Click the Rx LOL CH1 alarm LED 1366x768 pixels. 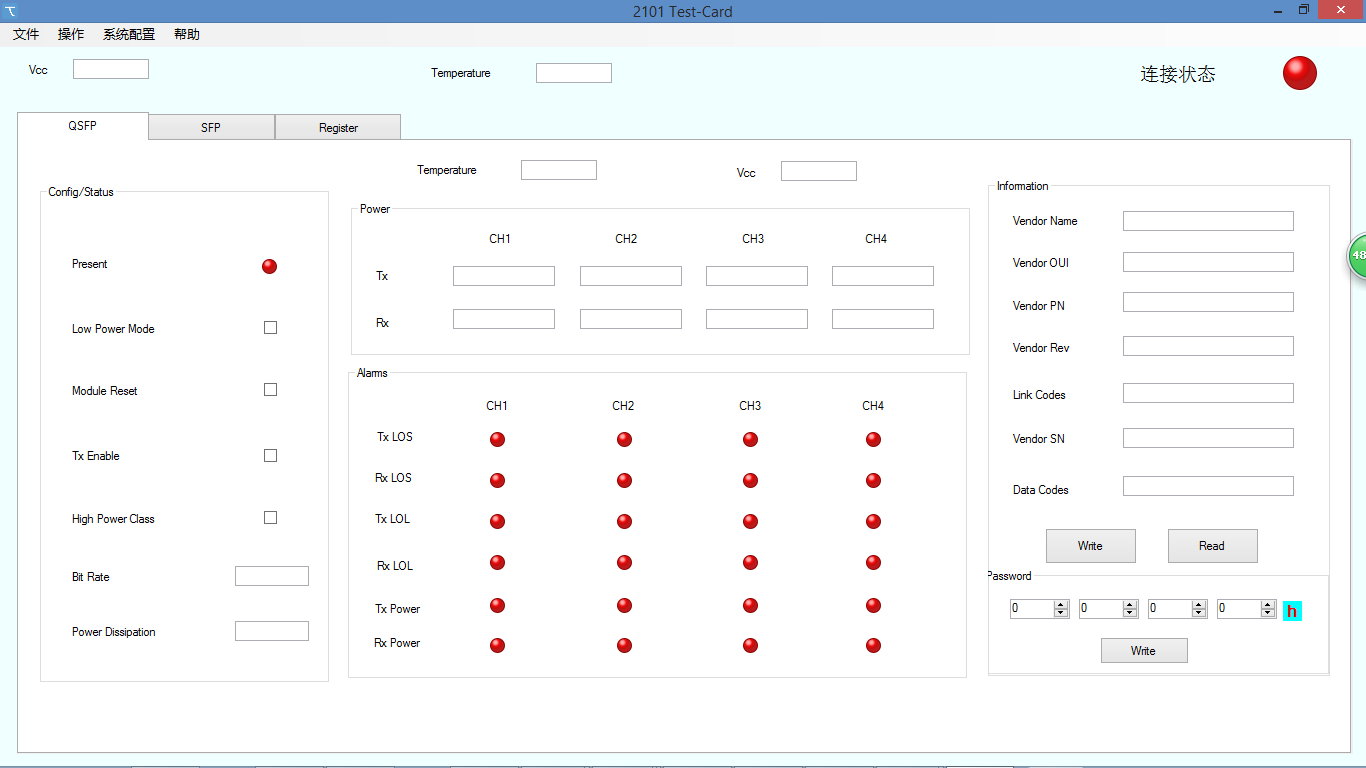[x=497, y=562]
